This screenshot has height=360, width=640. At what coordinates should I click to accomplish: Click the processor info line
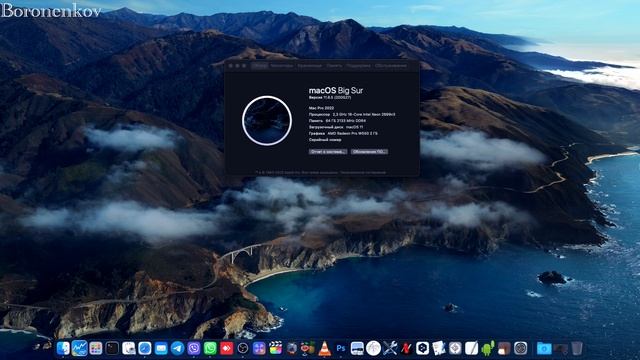pyautogui.click(x=352, y=115)
